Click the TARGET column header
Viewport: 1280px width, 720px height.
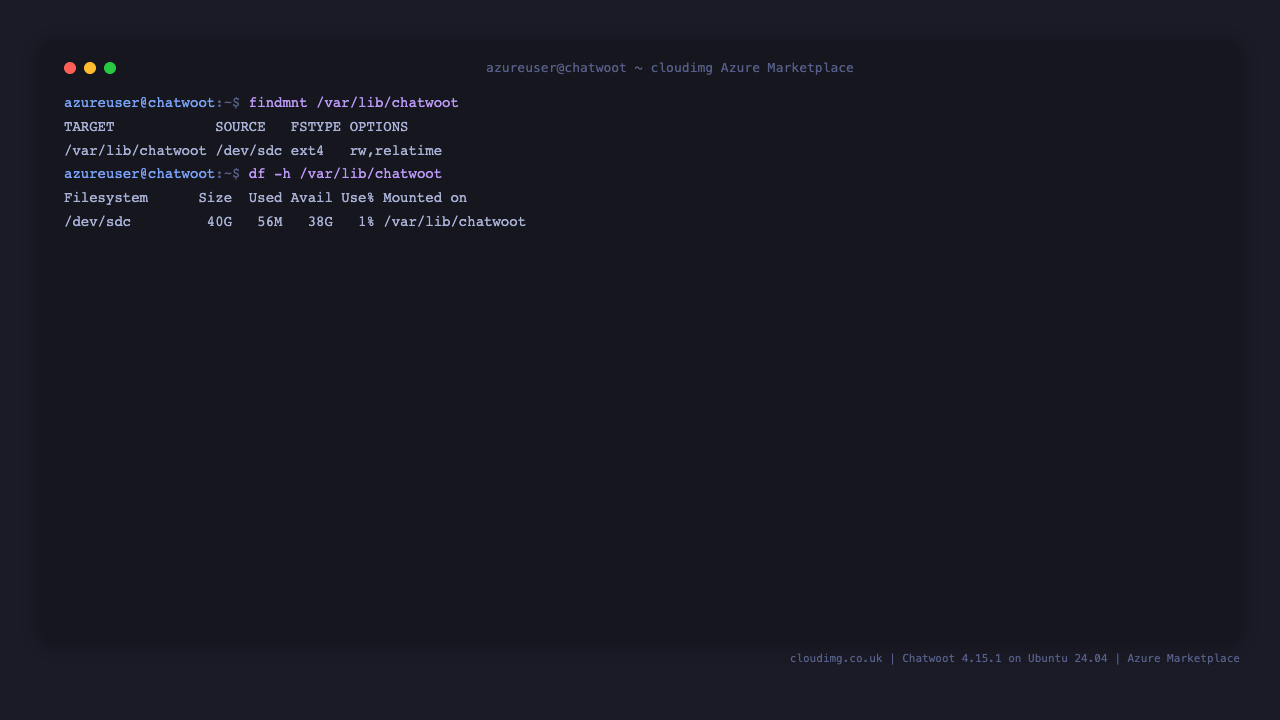point(89,127)
